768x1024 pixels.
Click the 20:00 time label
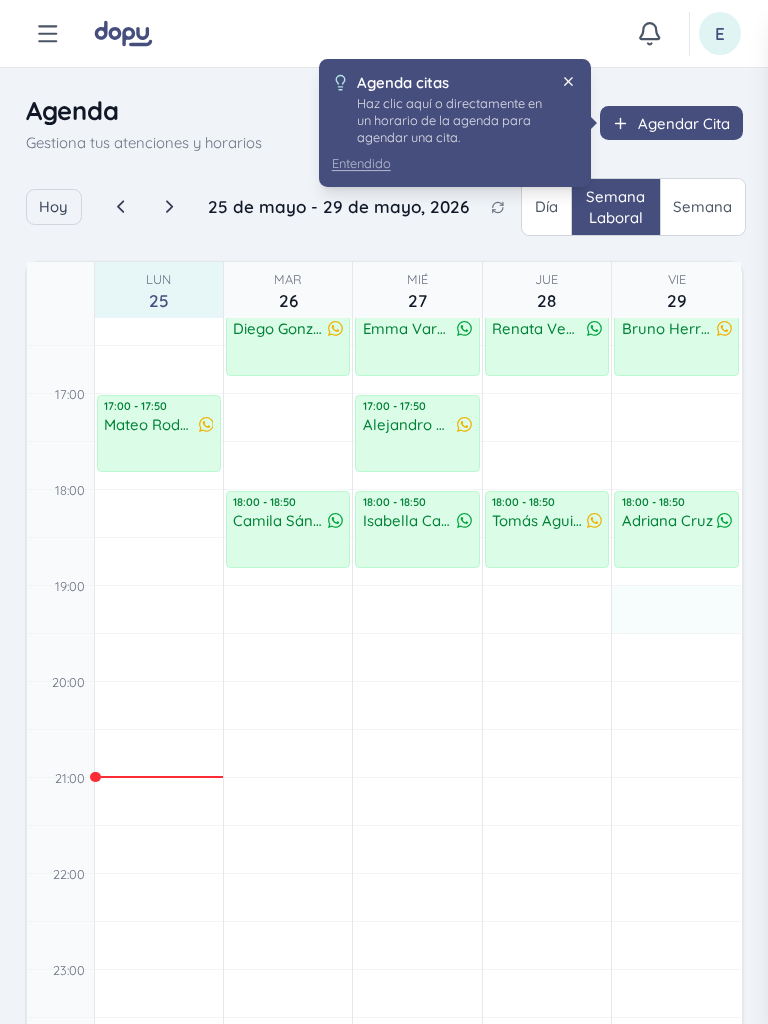tap(69, 682)
